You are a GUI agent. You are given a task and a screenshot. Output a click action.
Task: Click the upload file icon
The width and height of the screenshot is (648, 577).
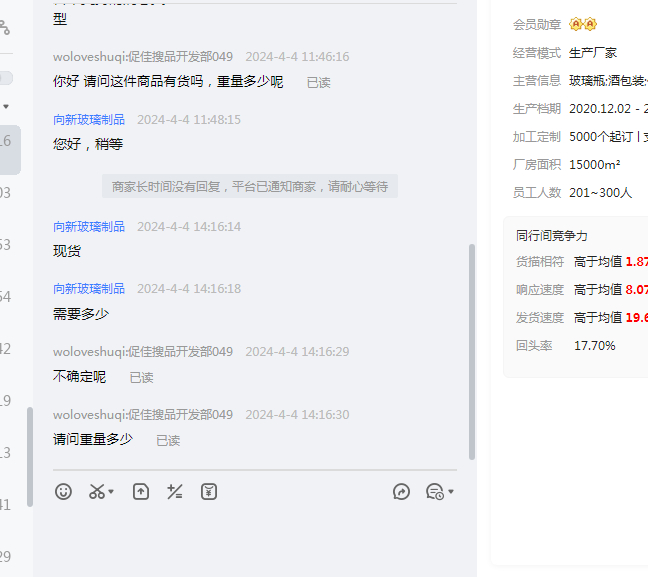click(x=141, y=492)
